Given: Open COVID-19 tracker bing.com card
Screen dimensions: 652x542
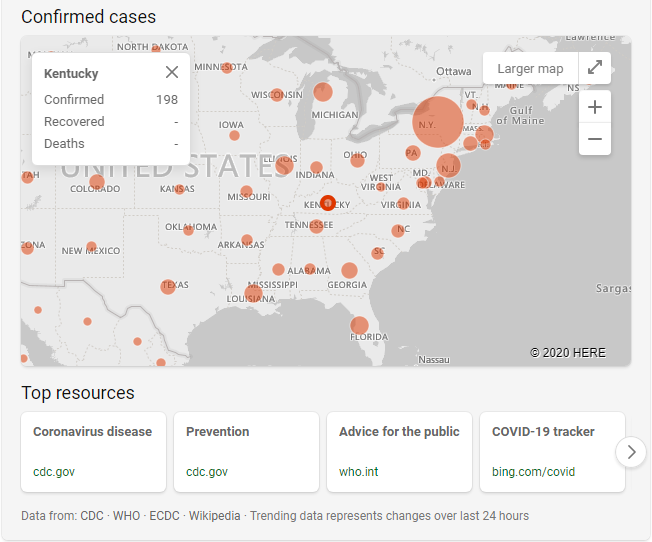Looking at the screenshot, I should pos(552,452).
